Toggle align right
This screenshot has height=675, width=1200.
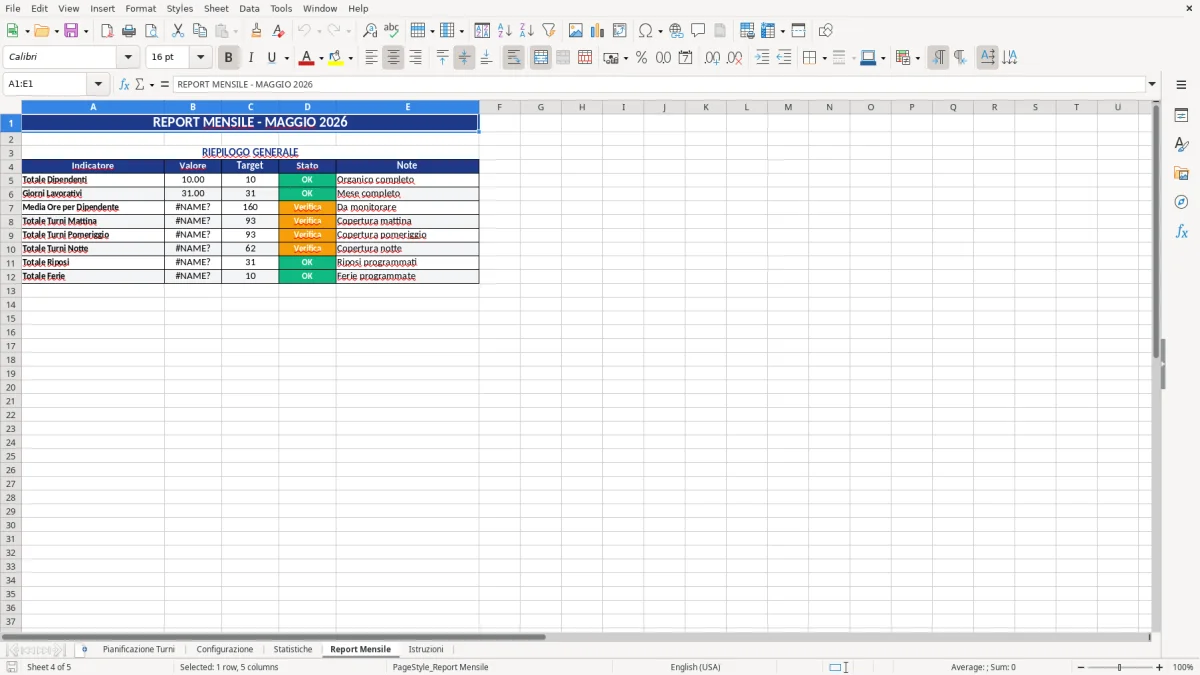click(x=415, y=58)
